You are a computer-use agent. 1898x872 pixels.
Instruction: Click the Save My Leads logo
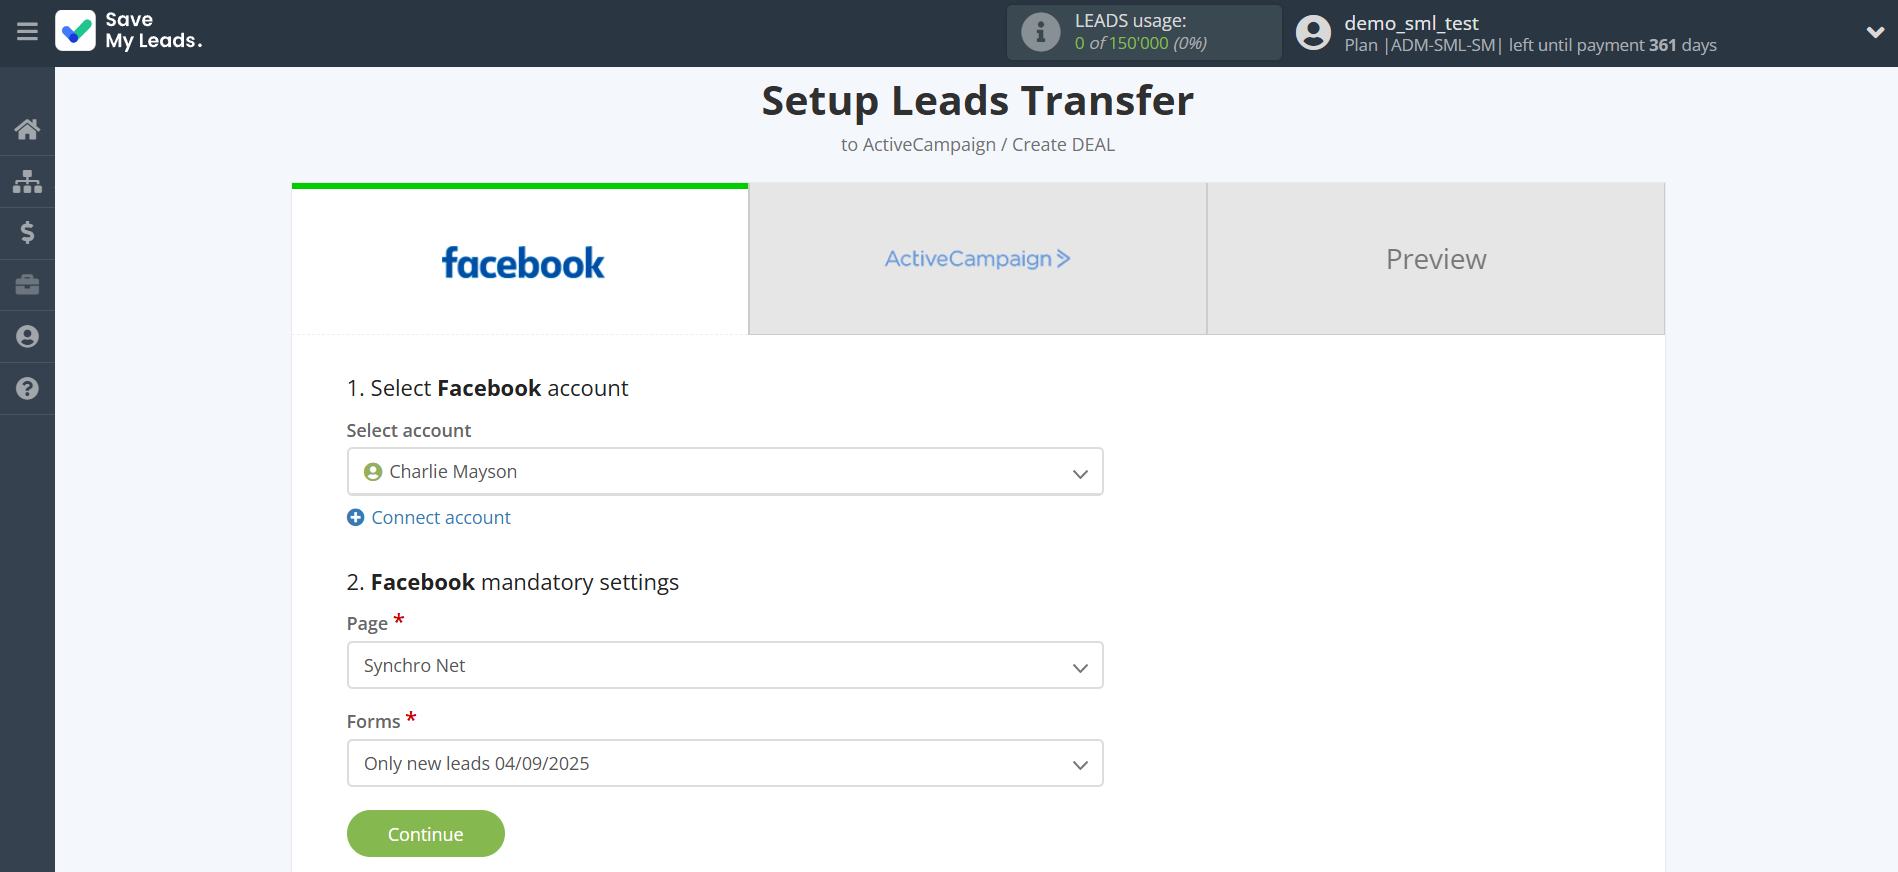point(129,31)
